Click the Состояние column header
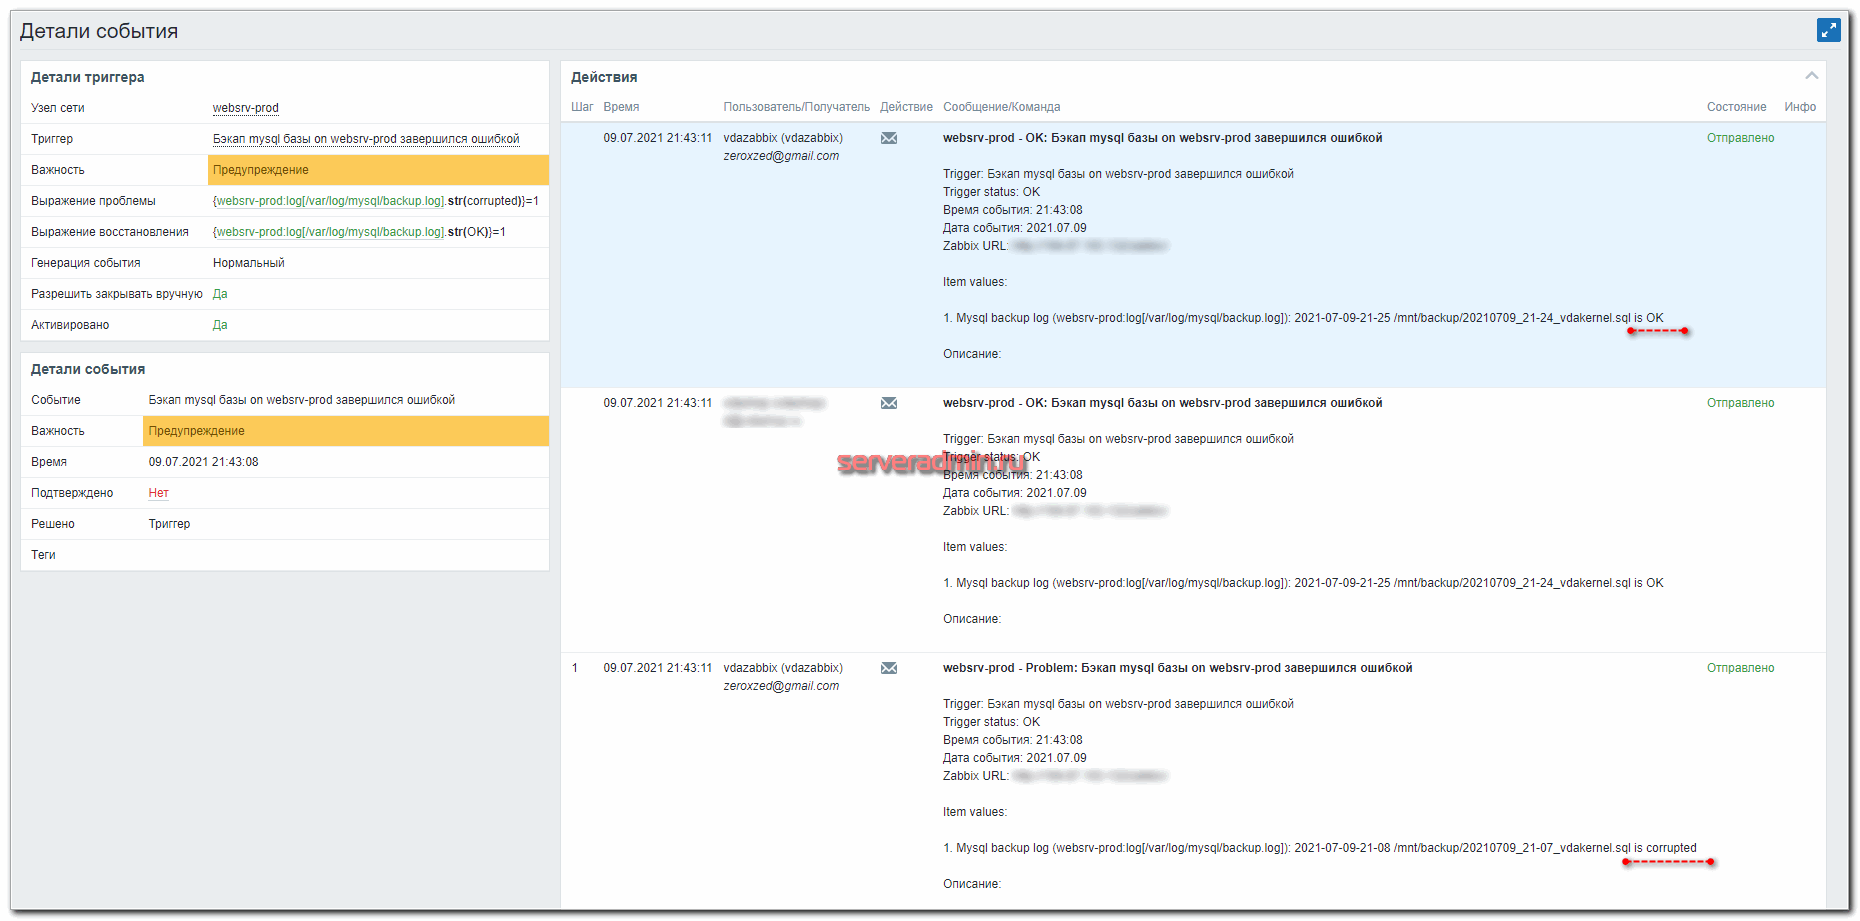The image size is (1860, 921). pyautogui.click(x=1736, y=107)
